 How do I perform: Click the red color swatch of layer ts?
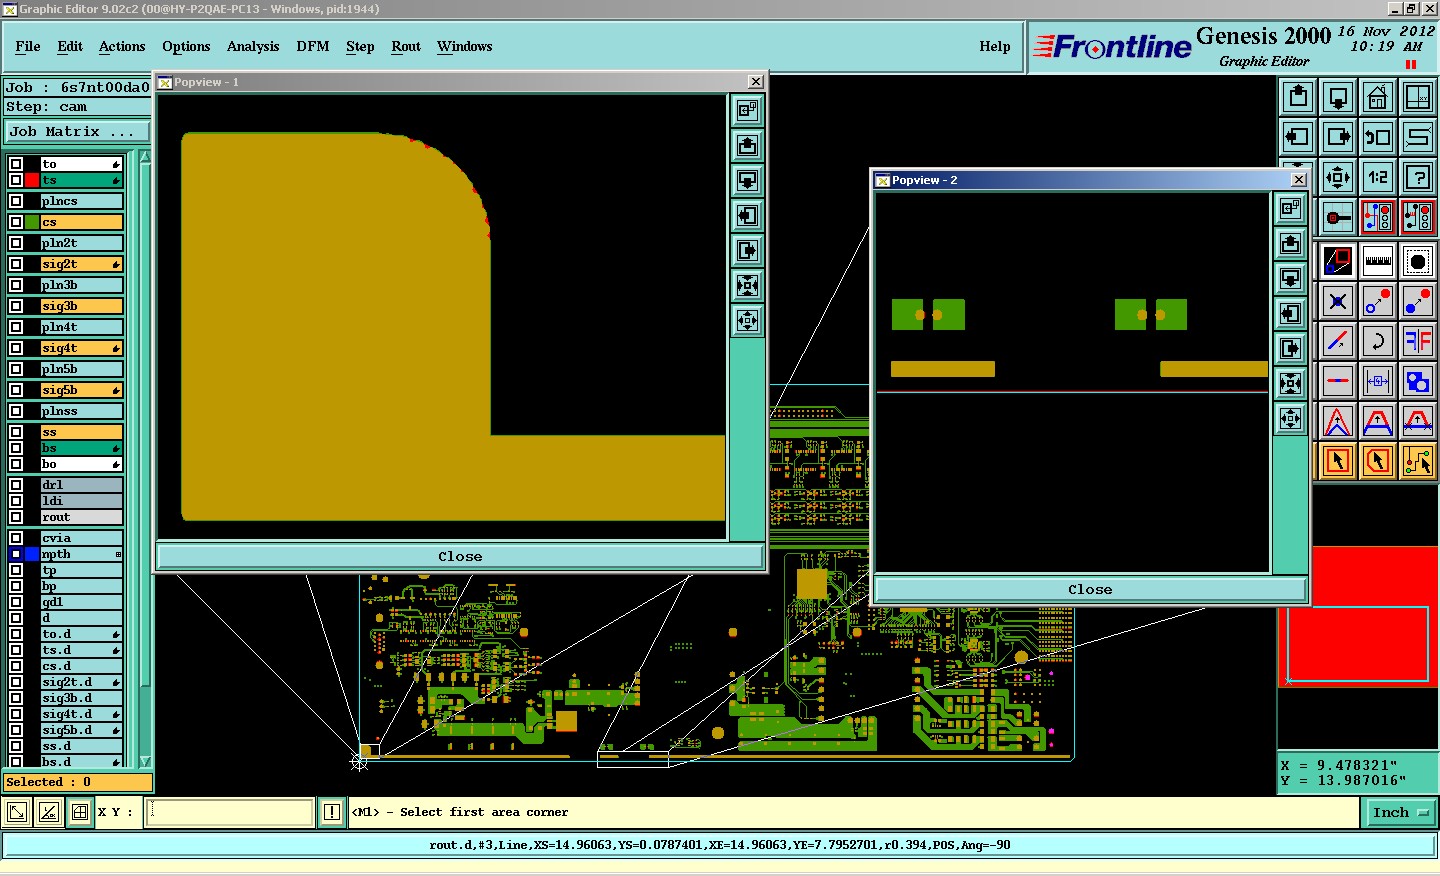32,180
